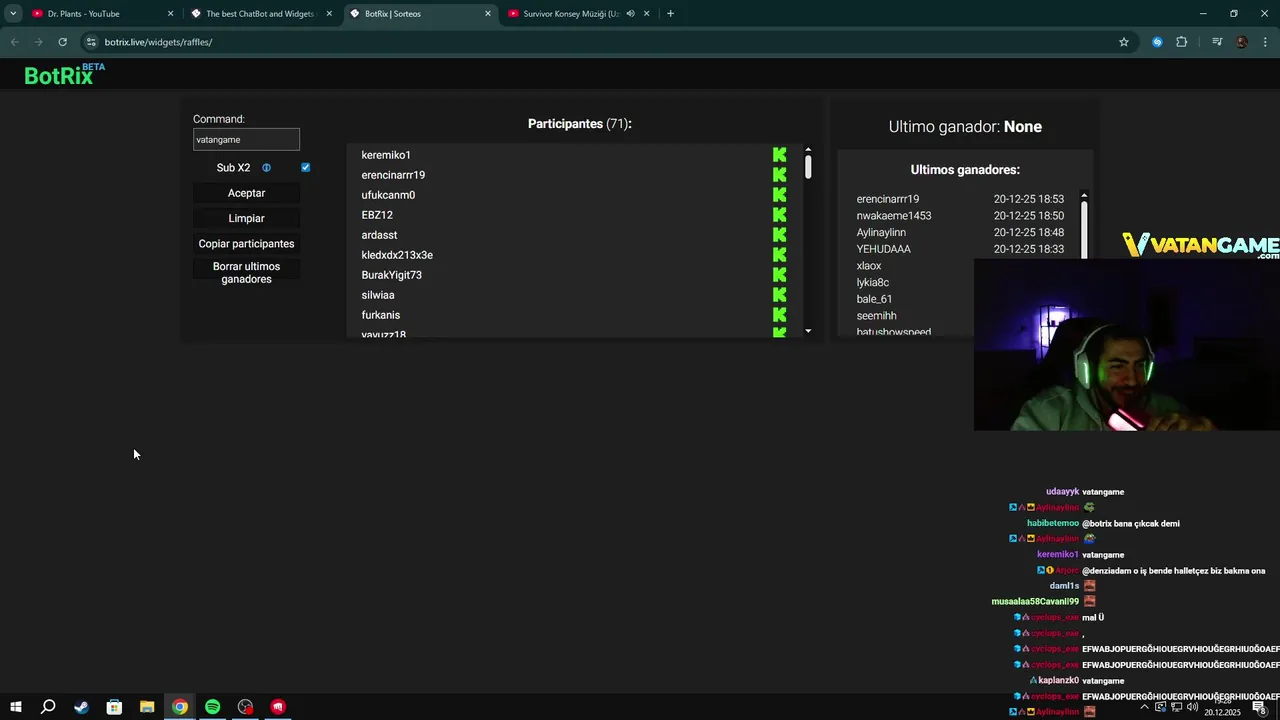1280x720 pixels.
Task: Select participant furkanis
Action: pos(380,315)
